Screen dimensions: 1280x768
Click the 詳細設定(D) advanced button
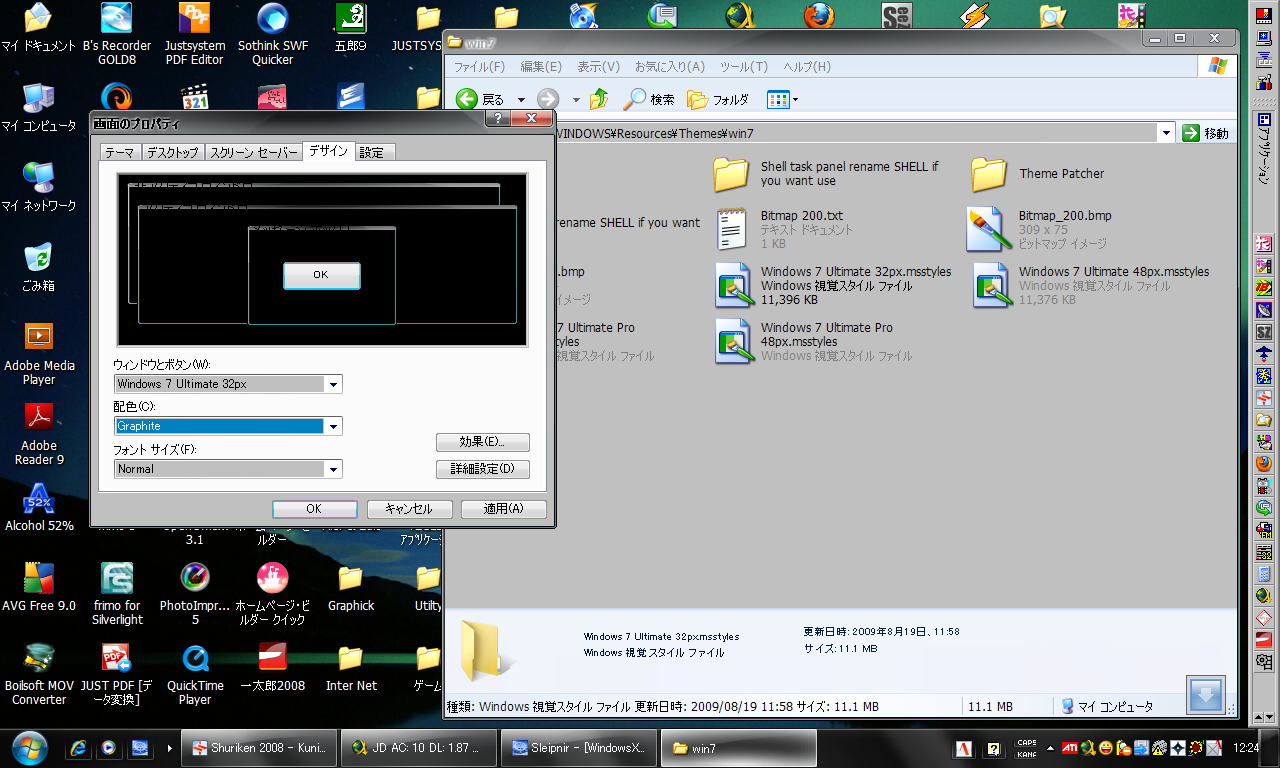point(482,469)
